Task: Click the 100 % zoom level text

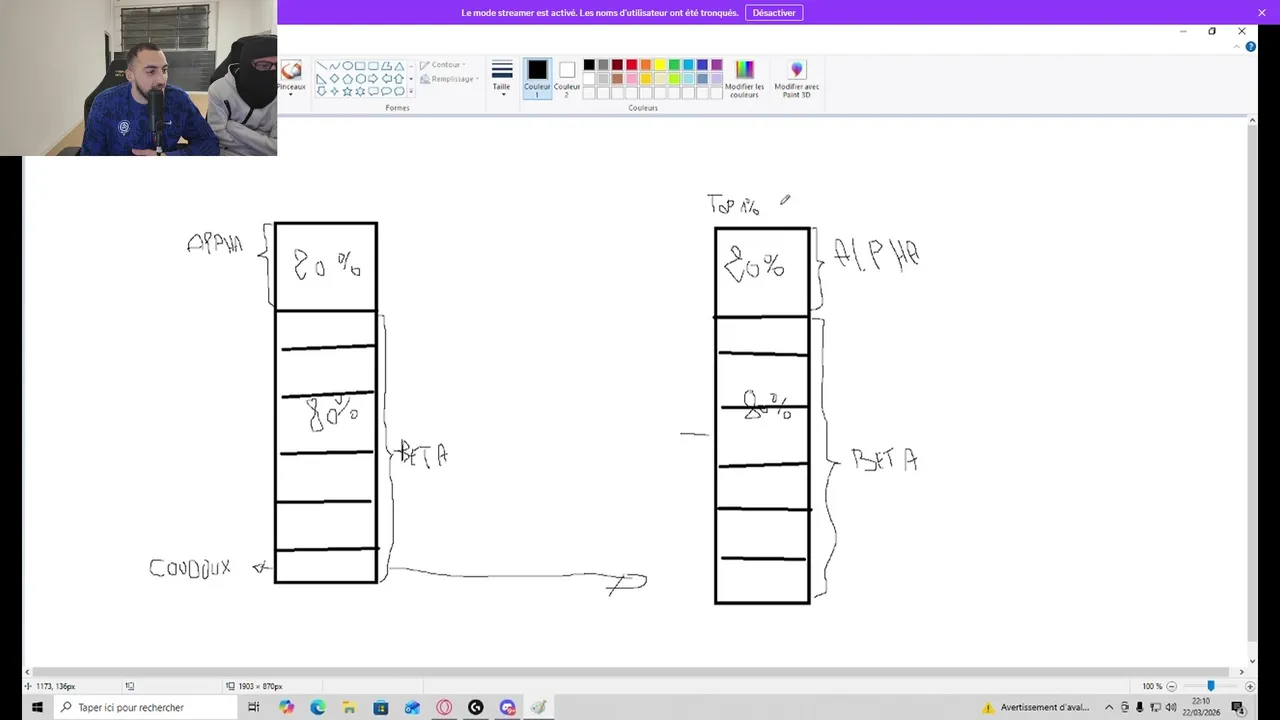Action: click(1152, 686)
